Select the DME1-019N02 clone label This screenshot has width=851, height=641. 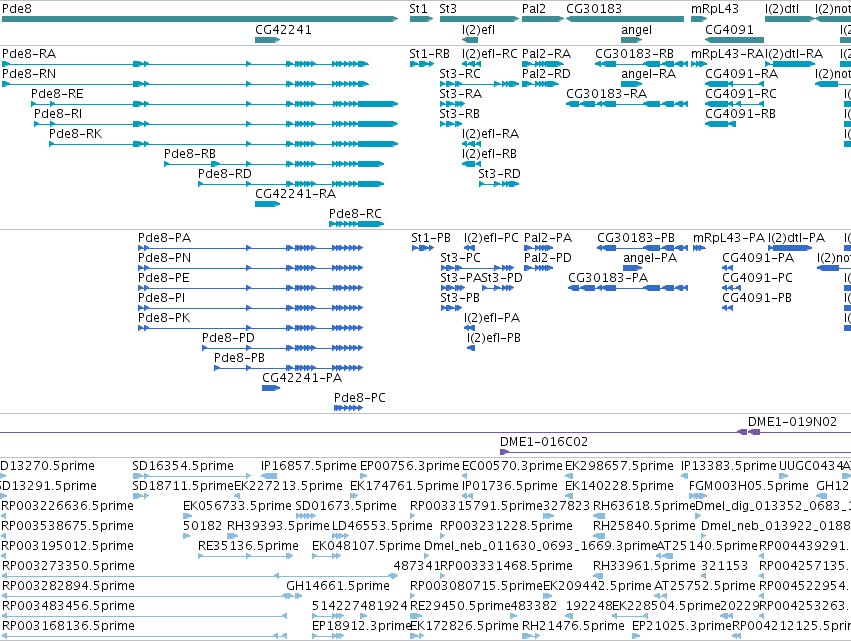pyautogui.click(x=792, y=422)
